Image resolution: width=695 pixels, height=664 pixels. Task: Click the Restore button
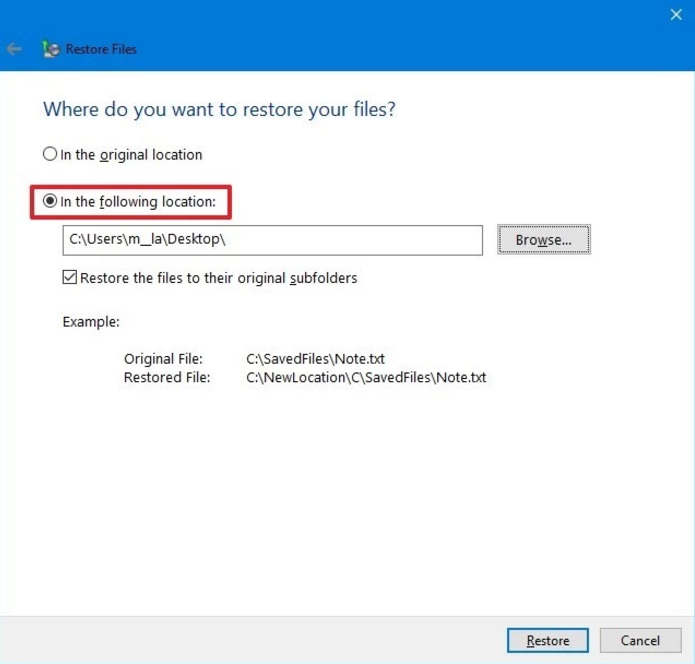pos(548,640)
